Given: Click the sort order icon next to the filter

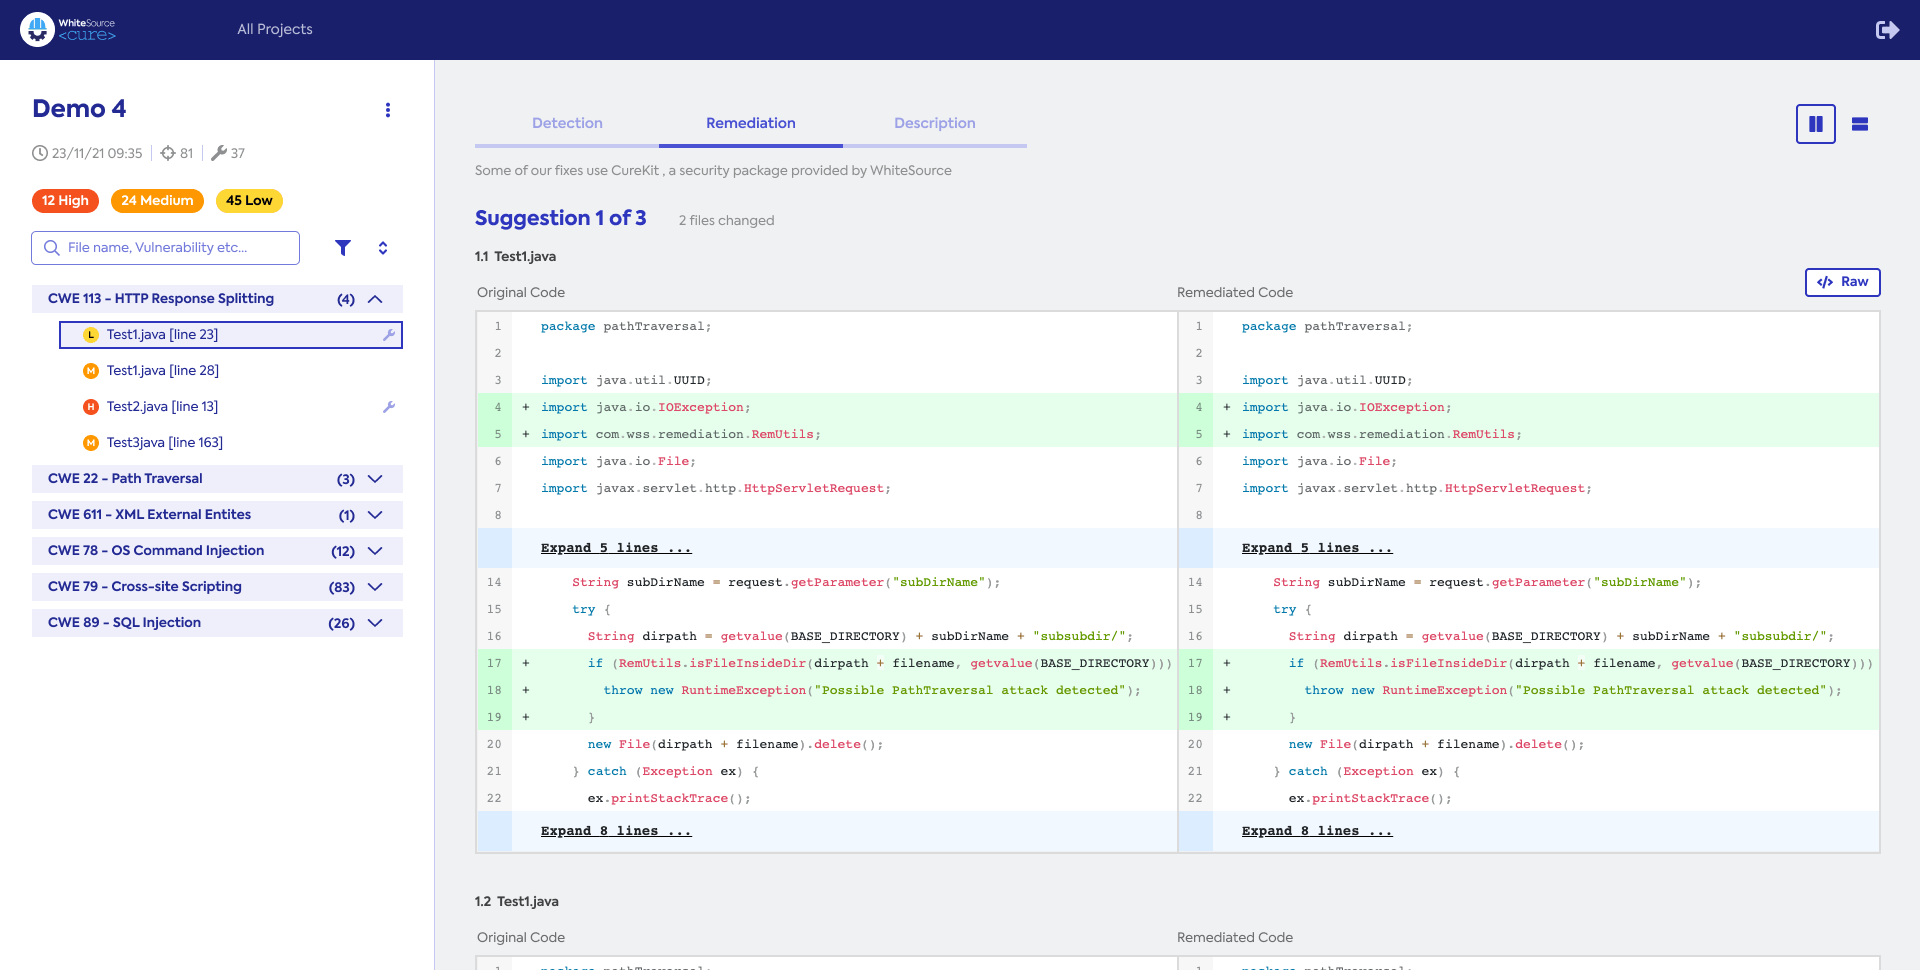Looking at the screenshot, I should coord(383,247).
